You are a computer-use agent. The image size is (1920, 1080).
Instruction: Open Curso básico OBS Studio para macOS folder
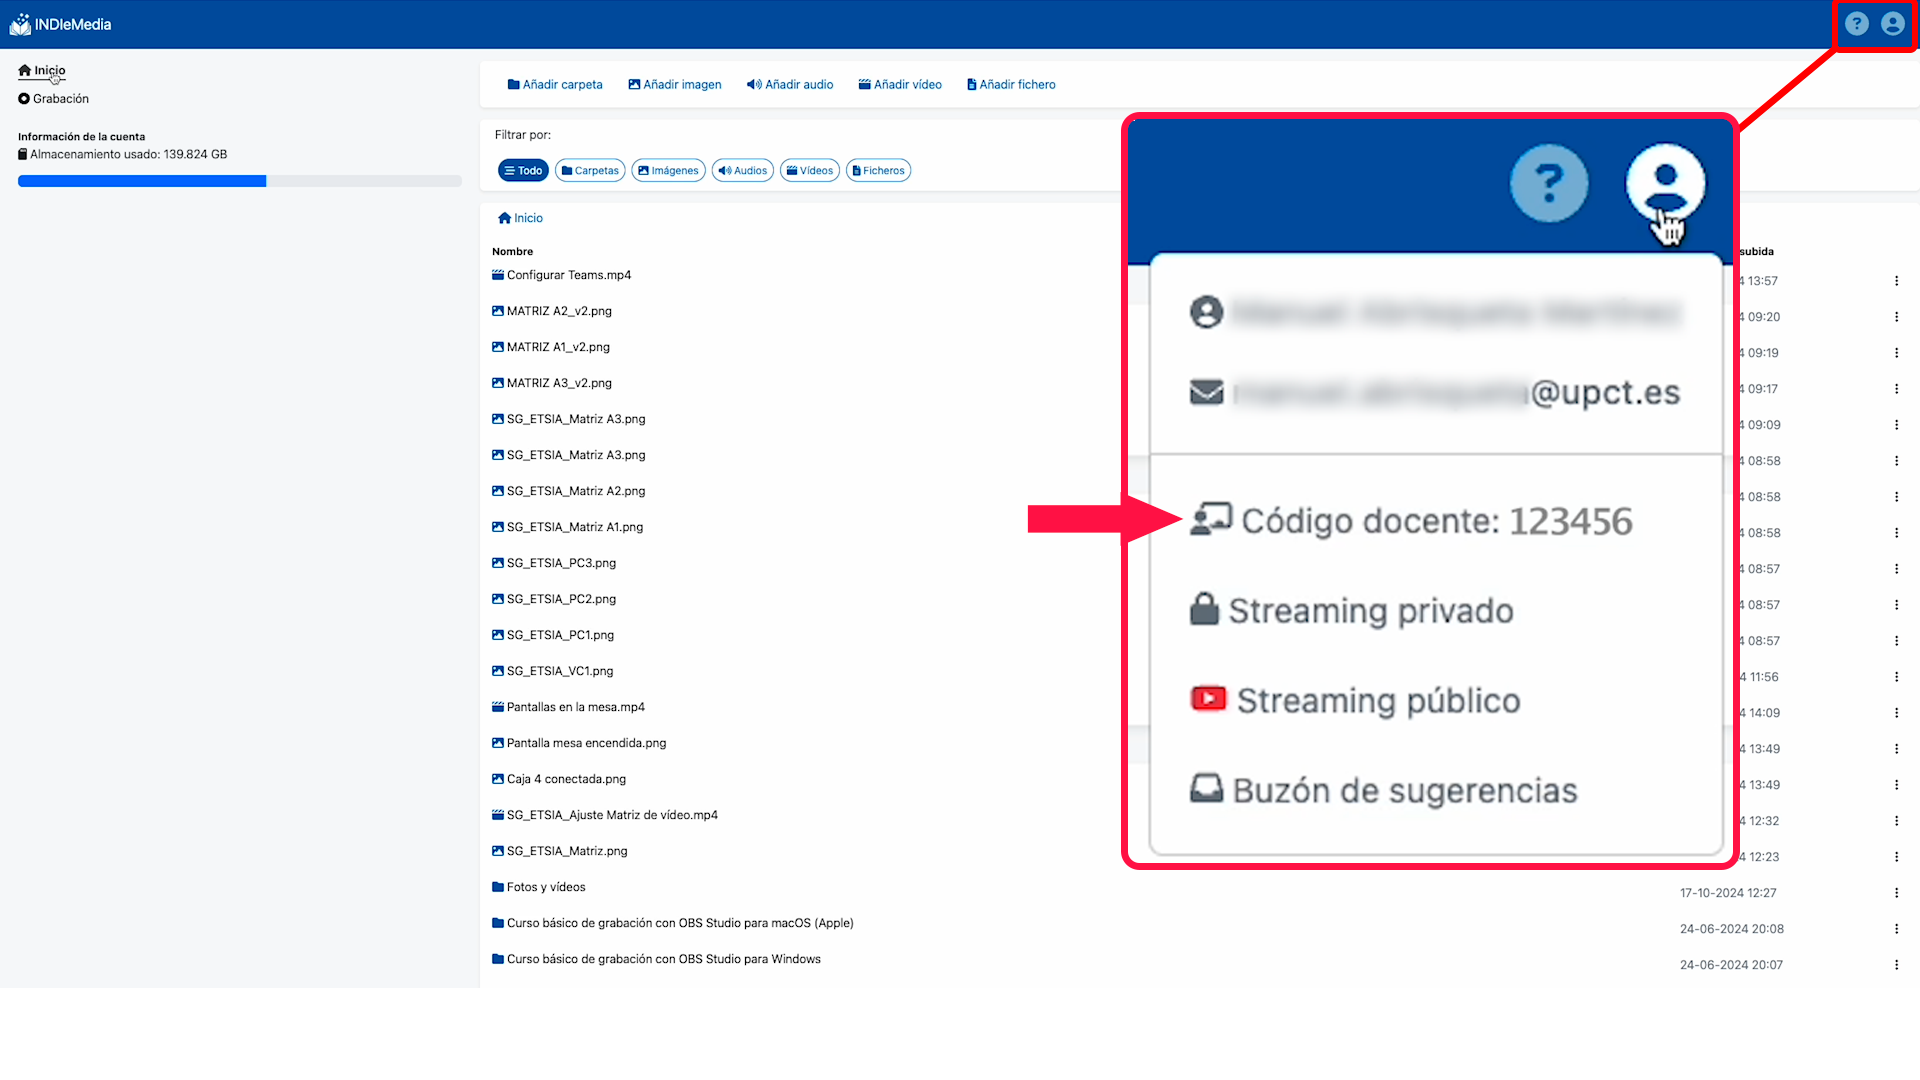coord(672,923)
